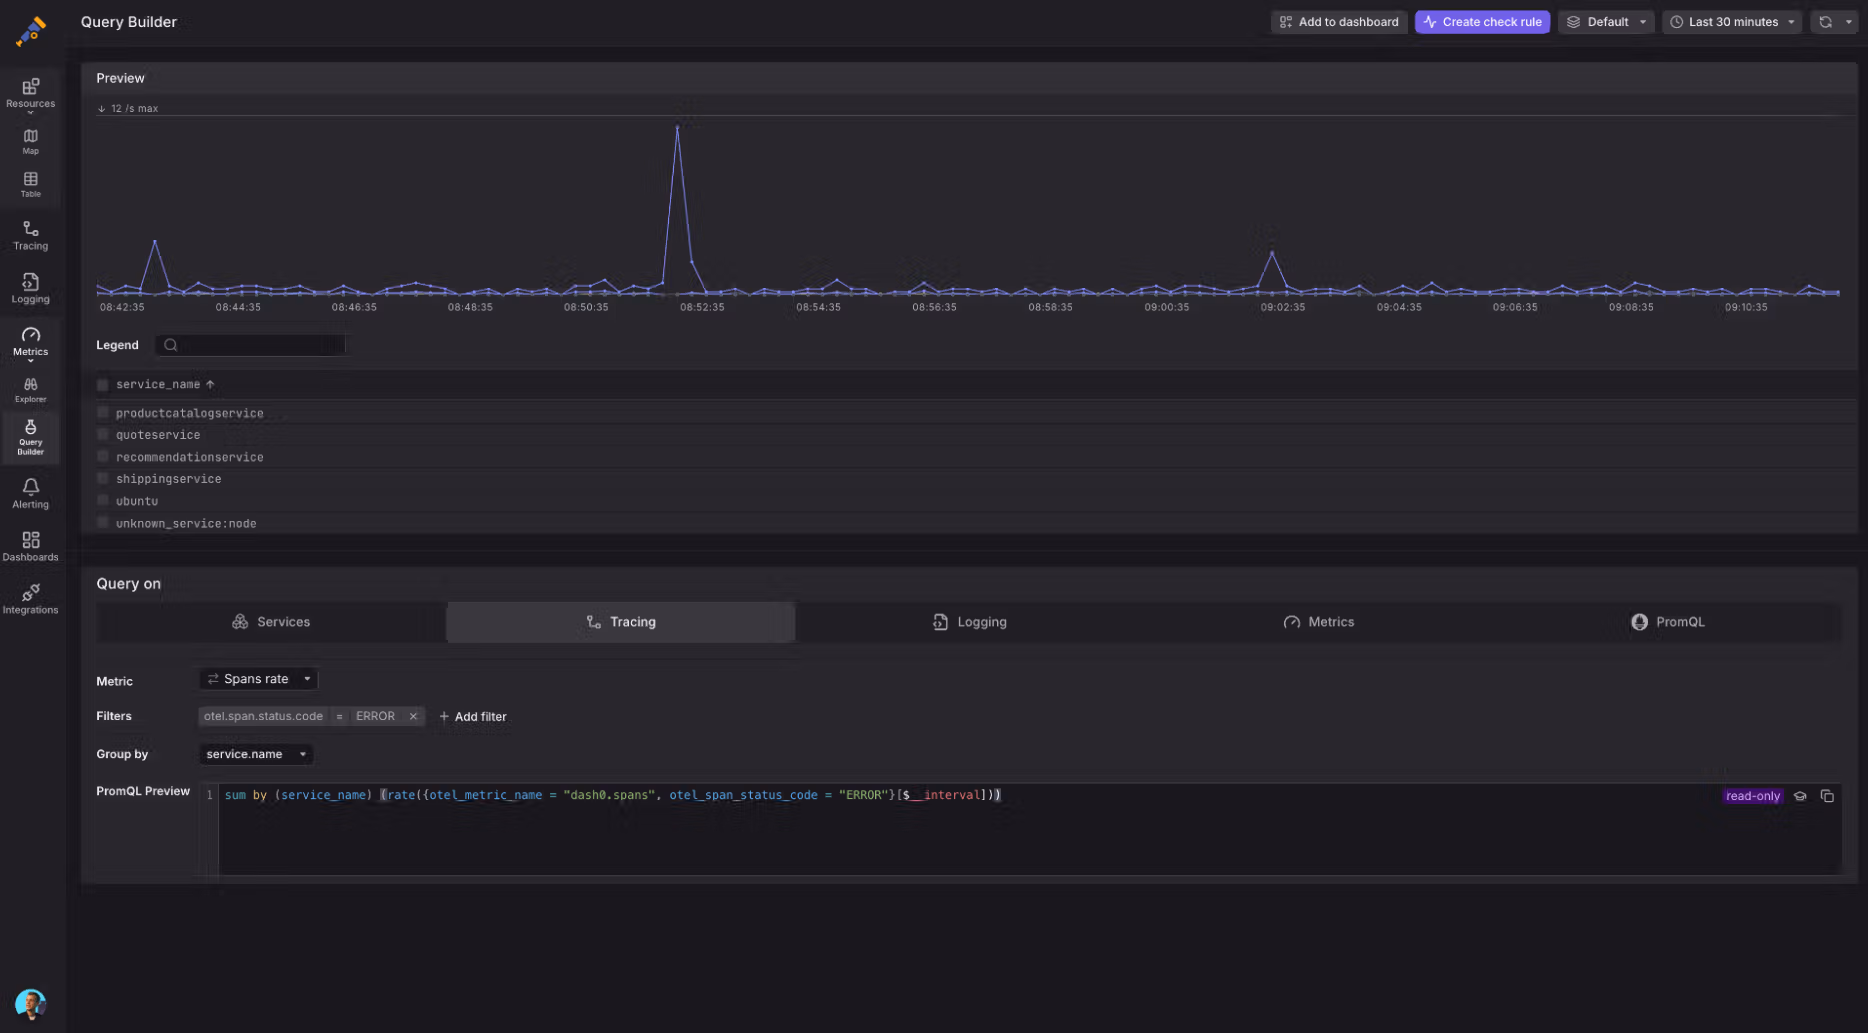Image resolution: width=1868 pixels, height=1033 pixels.
Task: Open Dashboards in the sidebar
Action: [x=30, y=546]
